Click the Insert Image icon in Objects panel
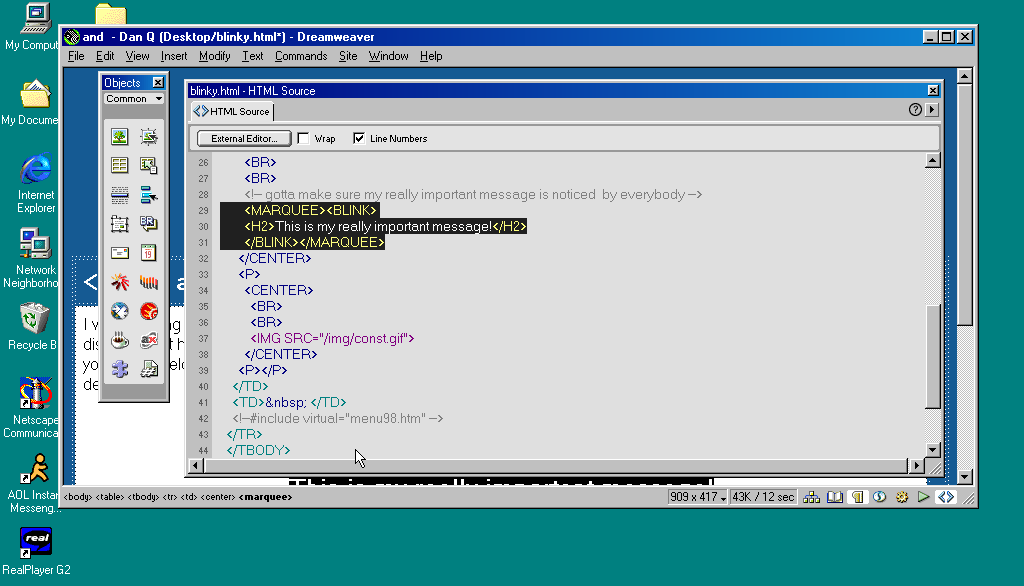 tap(119, 136)
